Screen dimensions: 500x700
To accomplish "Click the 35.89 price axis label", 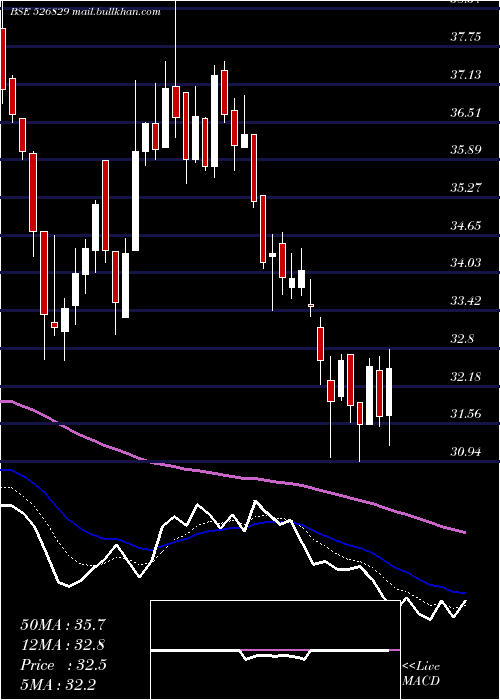I will point(466,150).
